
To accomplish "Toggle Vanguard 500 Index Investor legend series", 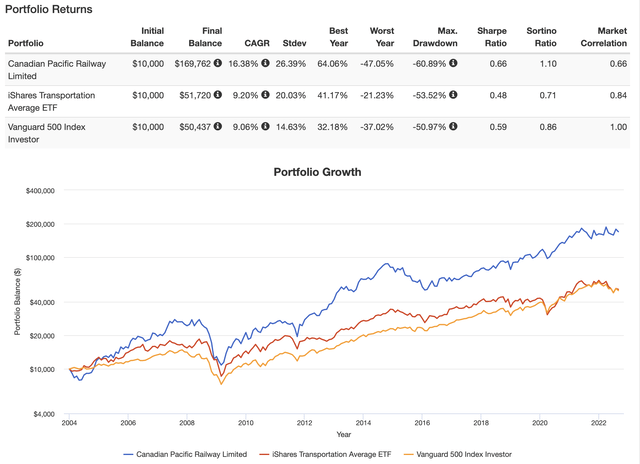I will [x=460, y=454].
